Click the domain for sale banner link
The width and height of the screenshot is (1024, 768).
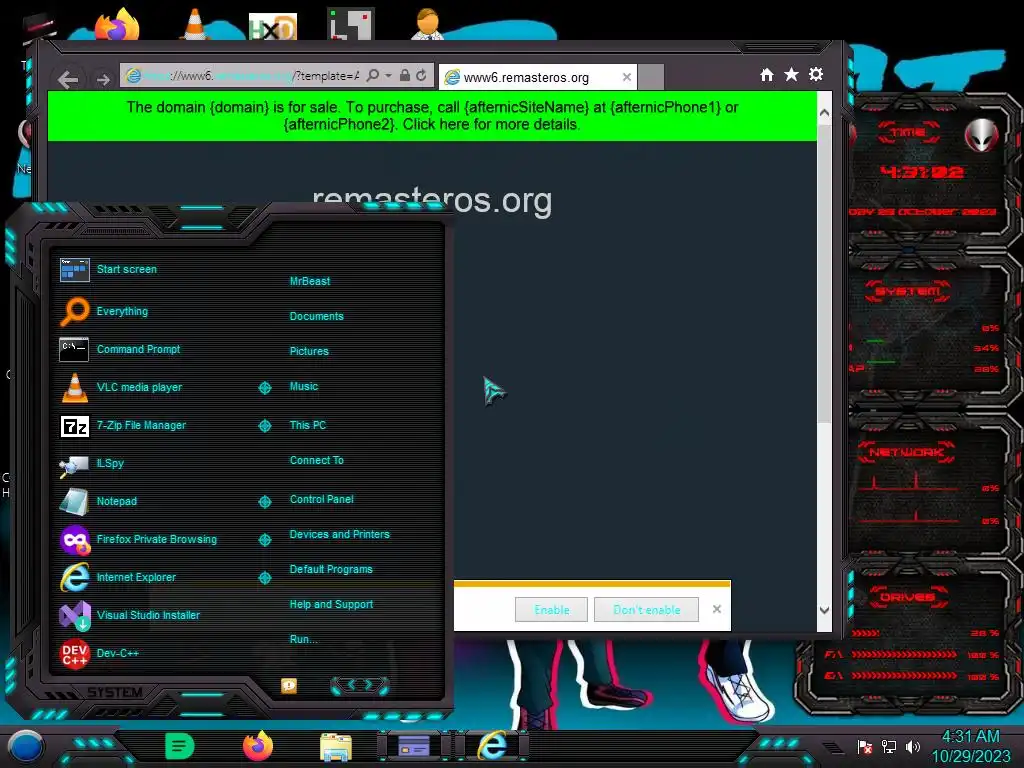coord(432,116)
